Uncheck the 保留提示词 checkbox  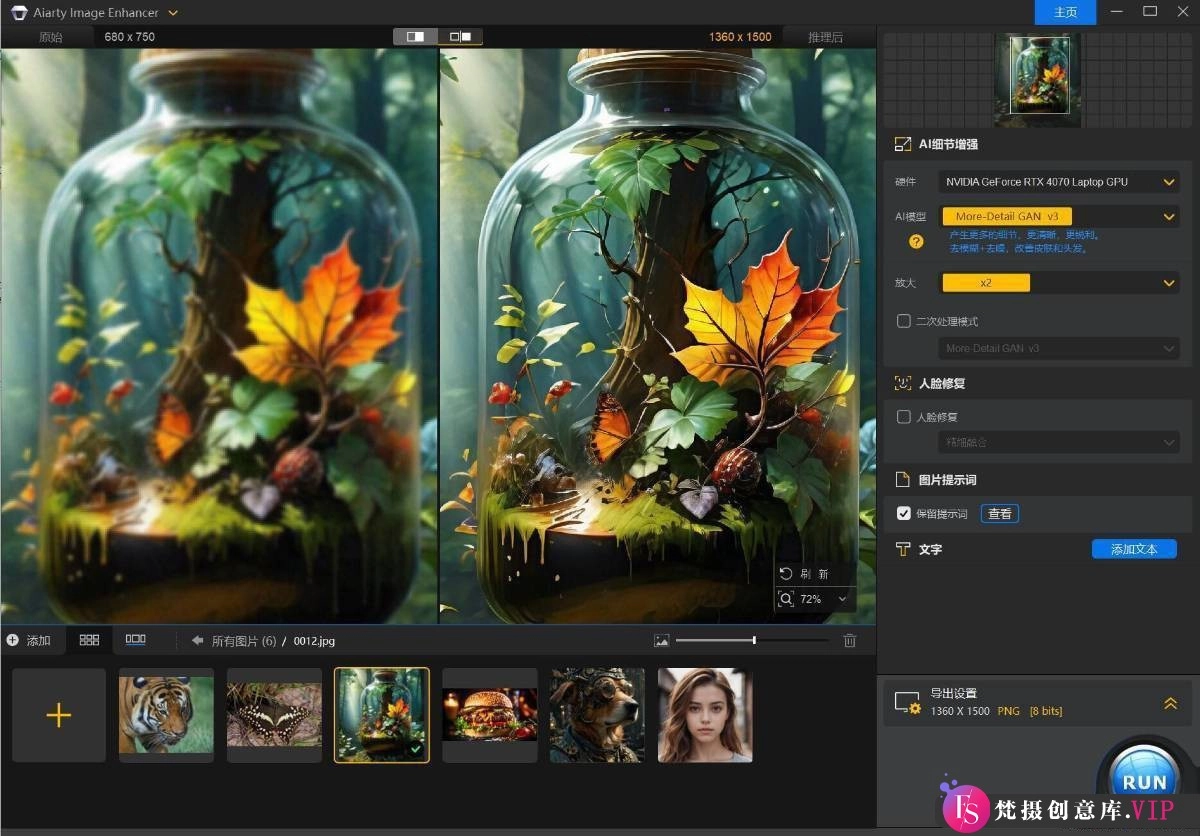click(904, 513)
